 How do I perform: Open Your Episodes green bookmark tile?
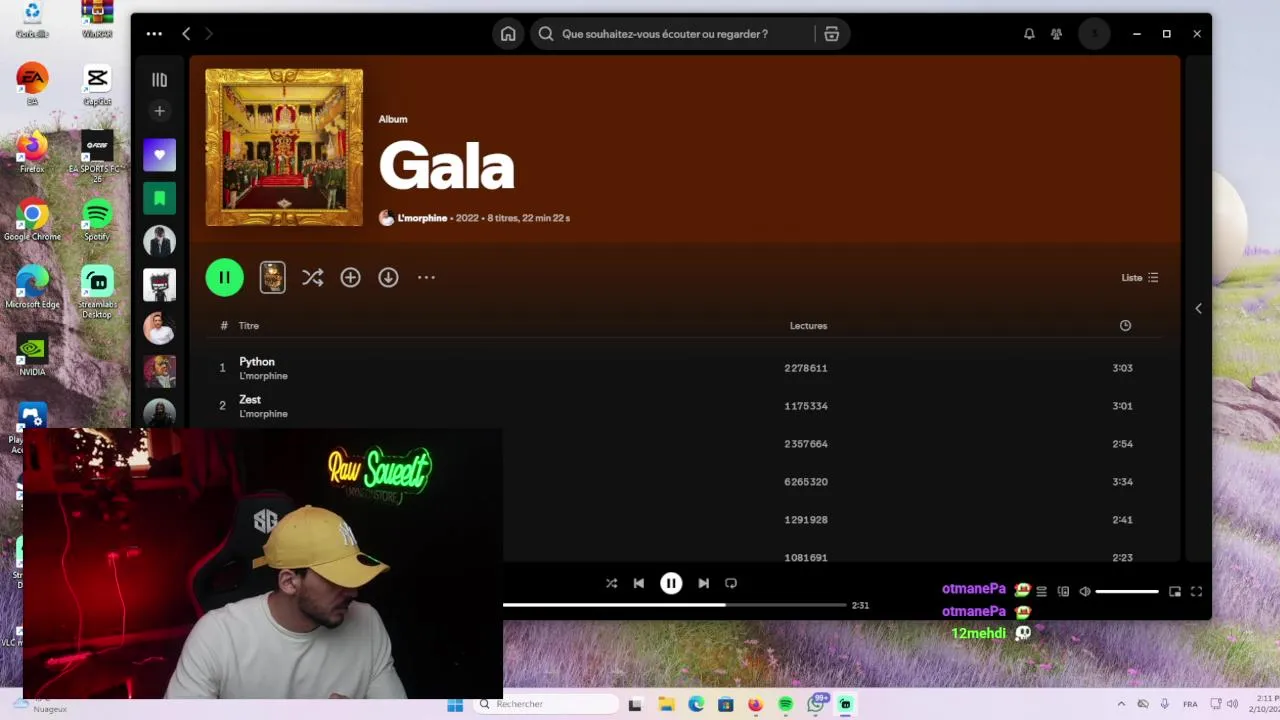coord(159,198)
